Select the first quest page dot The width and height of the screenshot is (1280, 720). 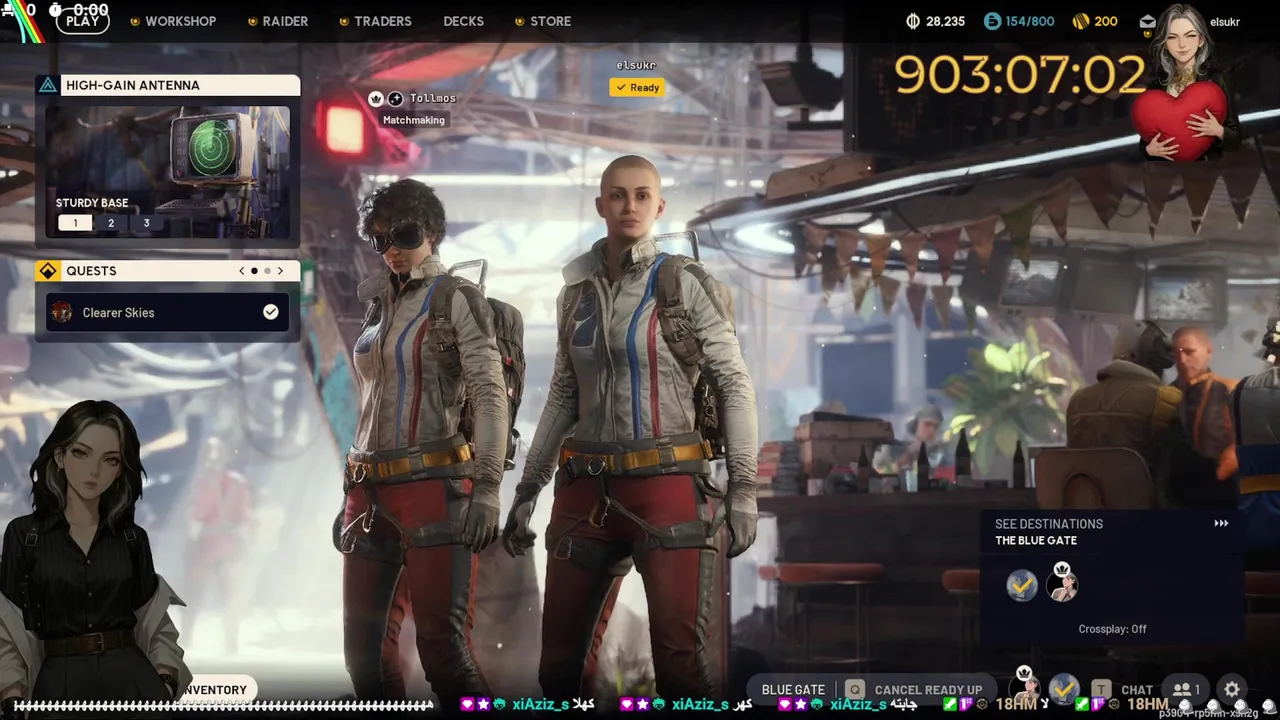point(254,271)
